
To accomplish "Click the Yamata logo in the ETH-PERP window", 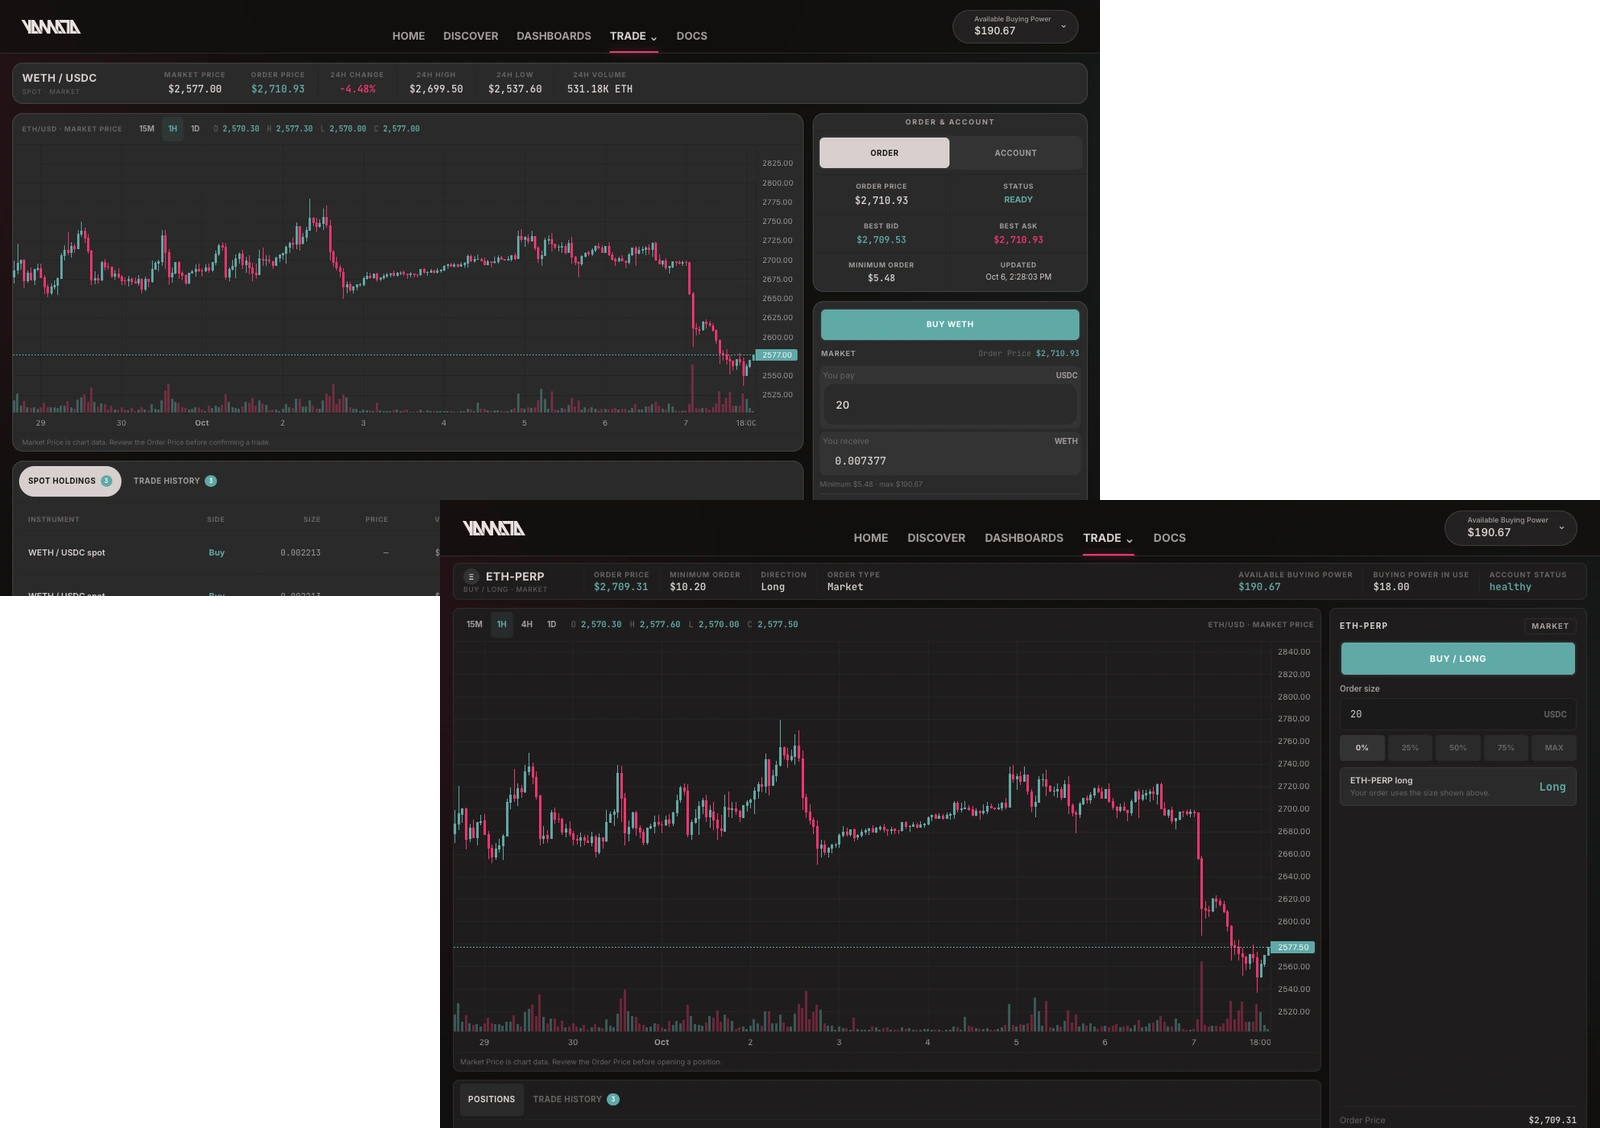I will 494,528.
